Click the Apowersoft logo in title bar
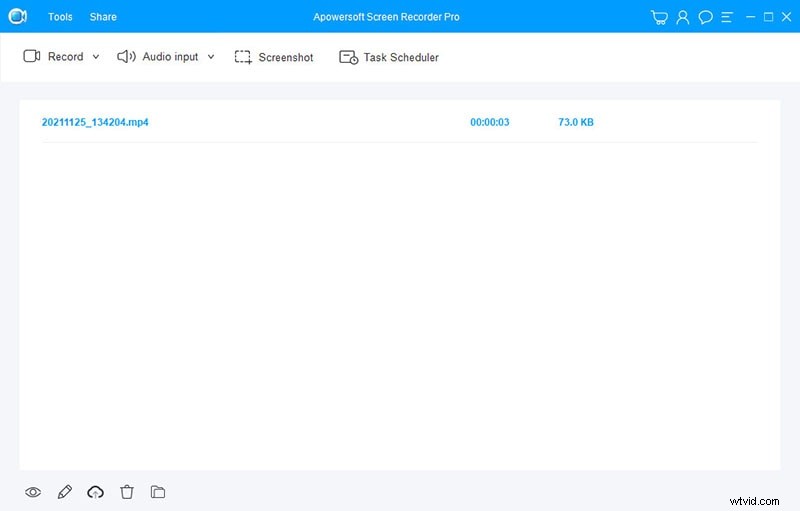This screenshot has height=511, width=800. [18, 17]
